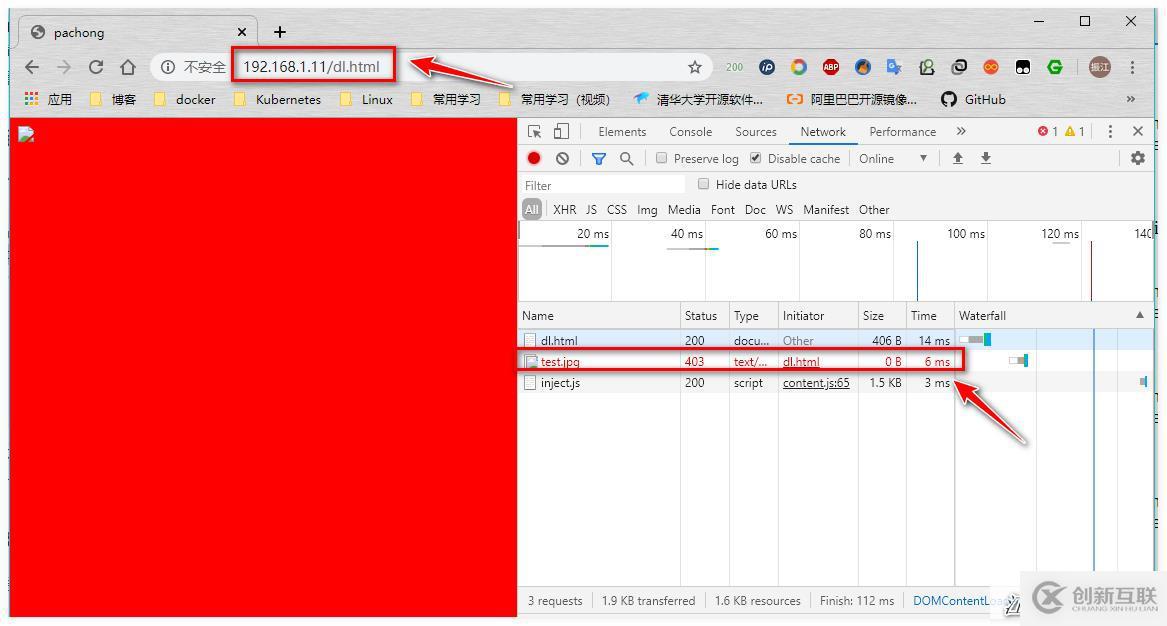Image resolution: width=1167 pixels, height=626 pixels.
Task: Sort by the Status column header
Action: 704,316
